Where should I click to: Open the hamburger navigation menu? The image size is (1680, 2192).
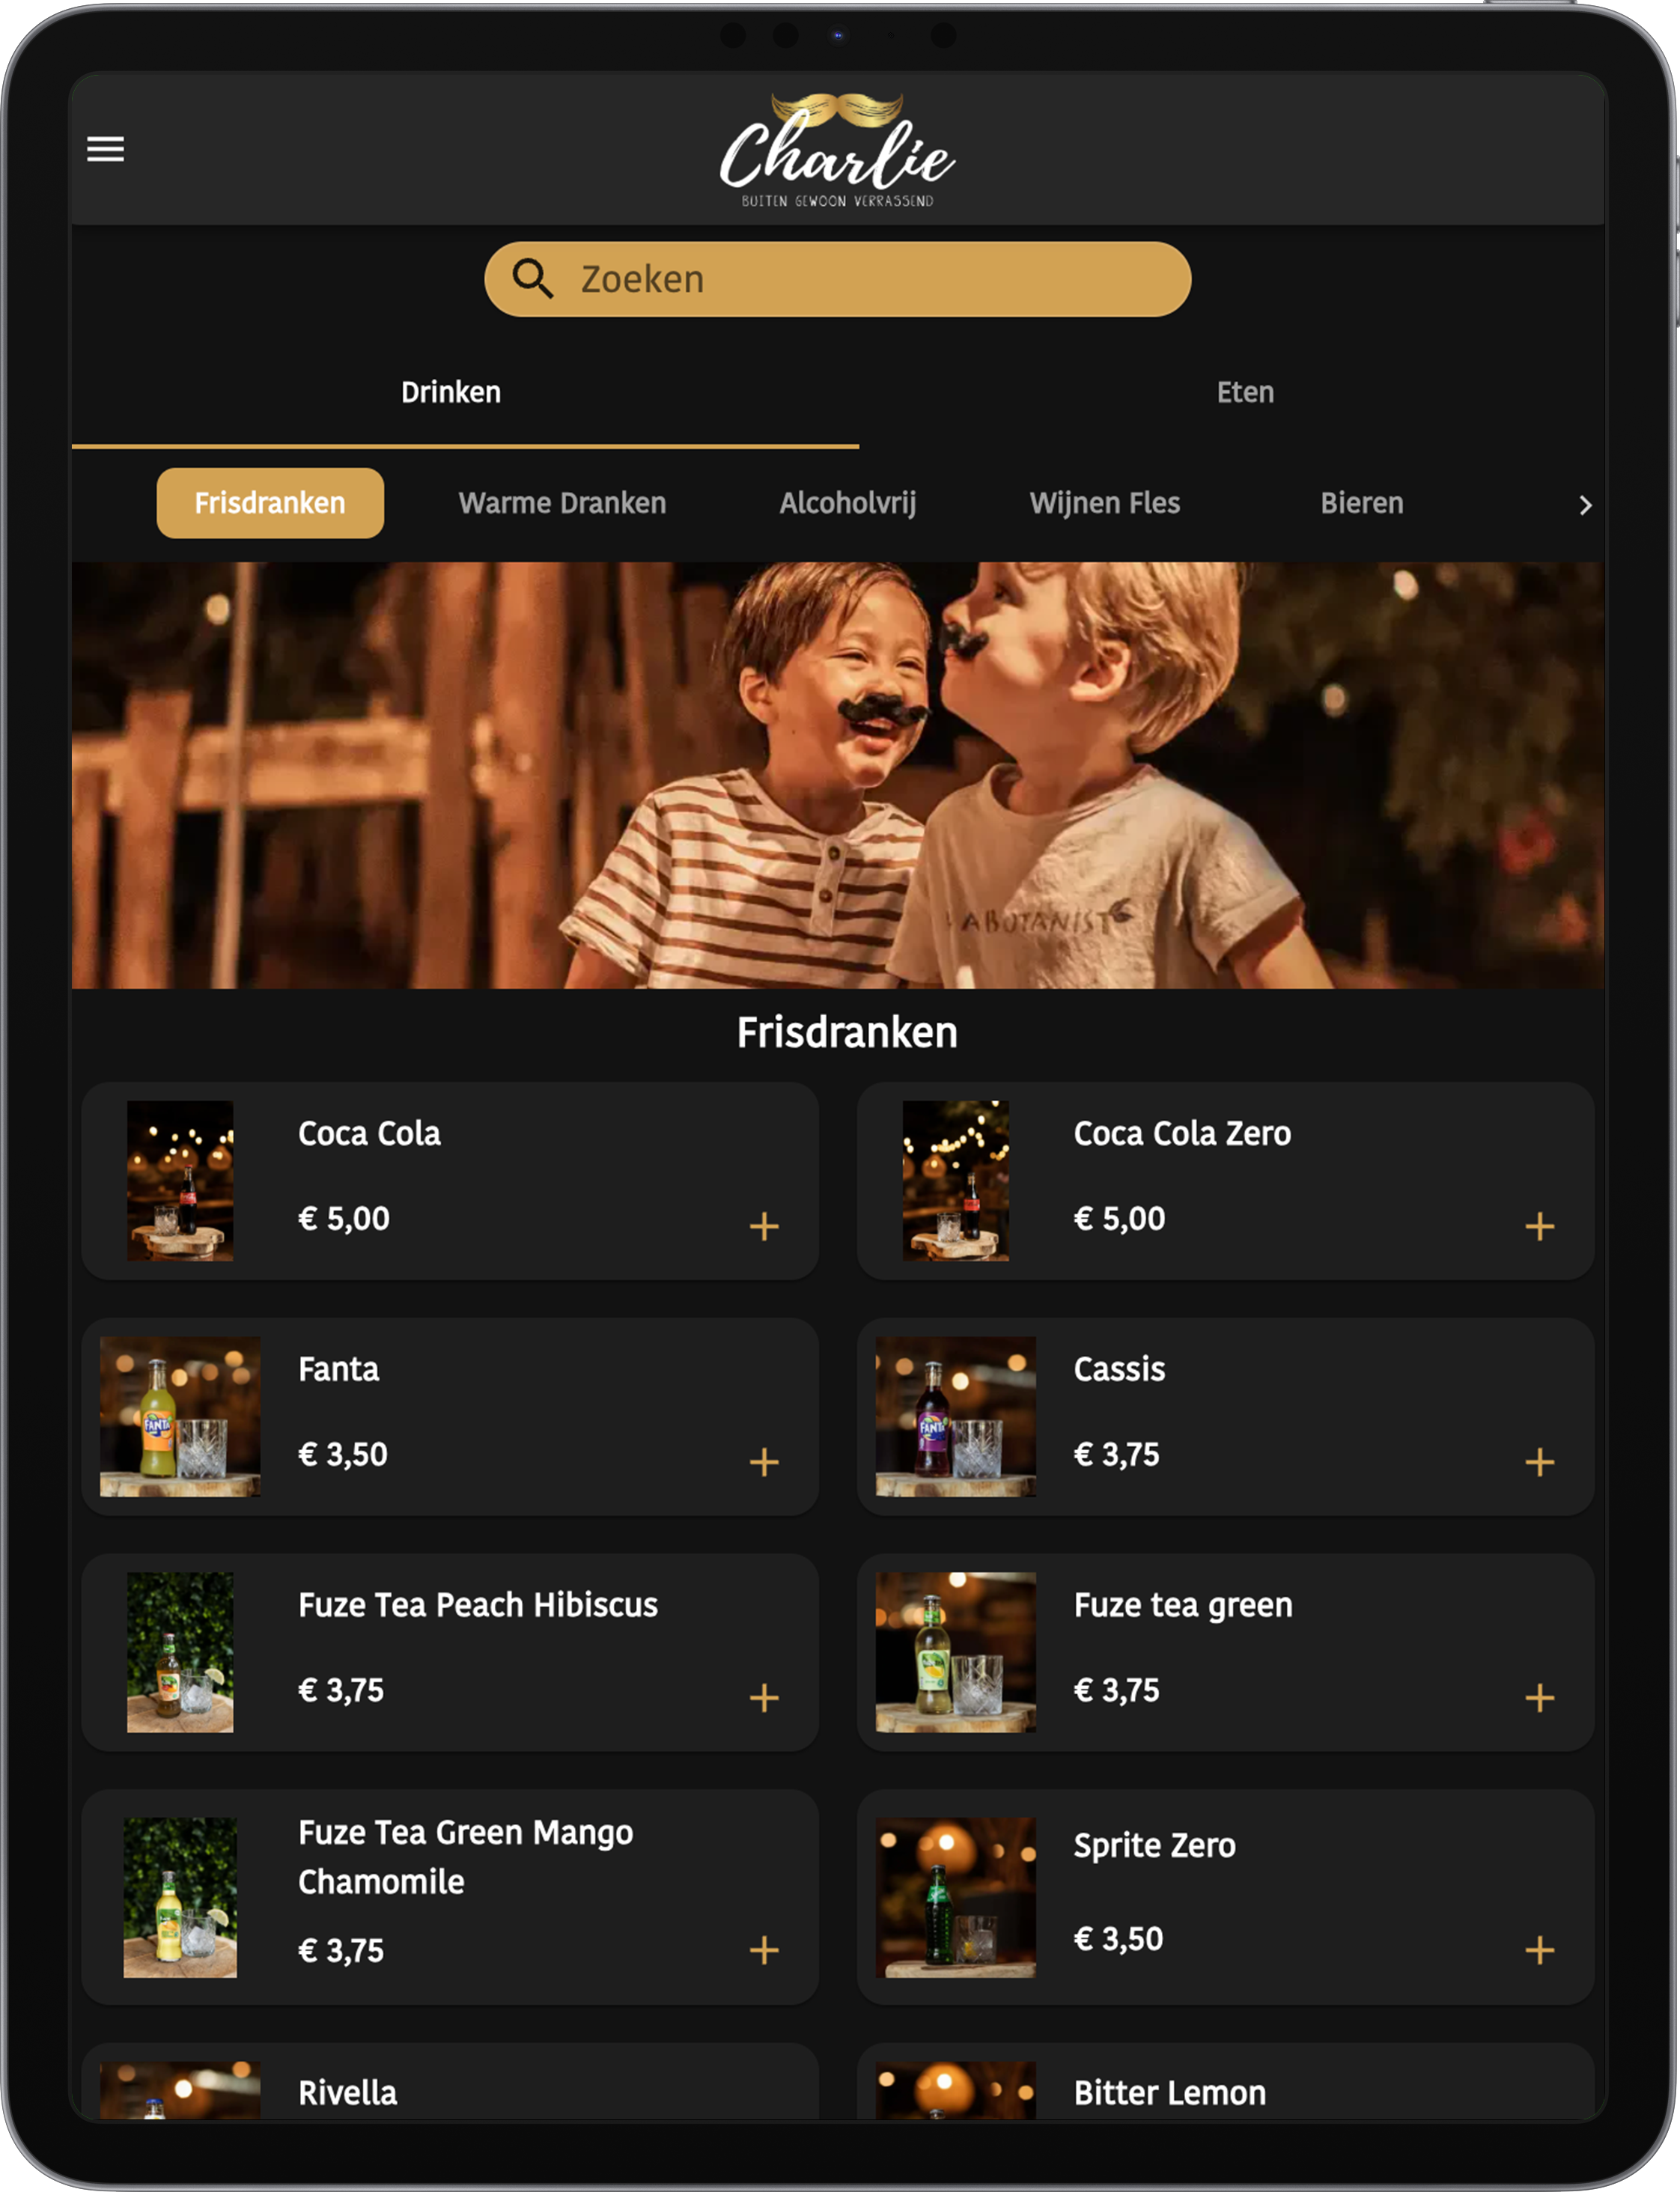105,148
